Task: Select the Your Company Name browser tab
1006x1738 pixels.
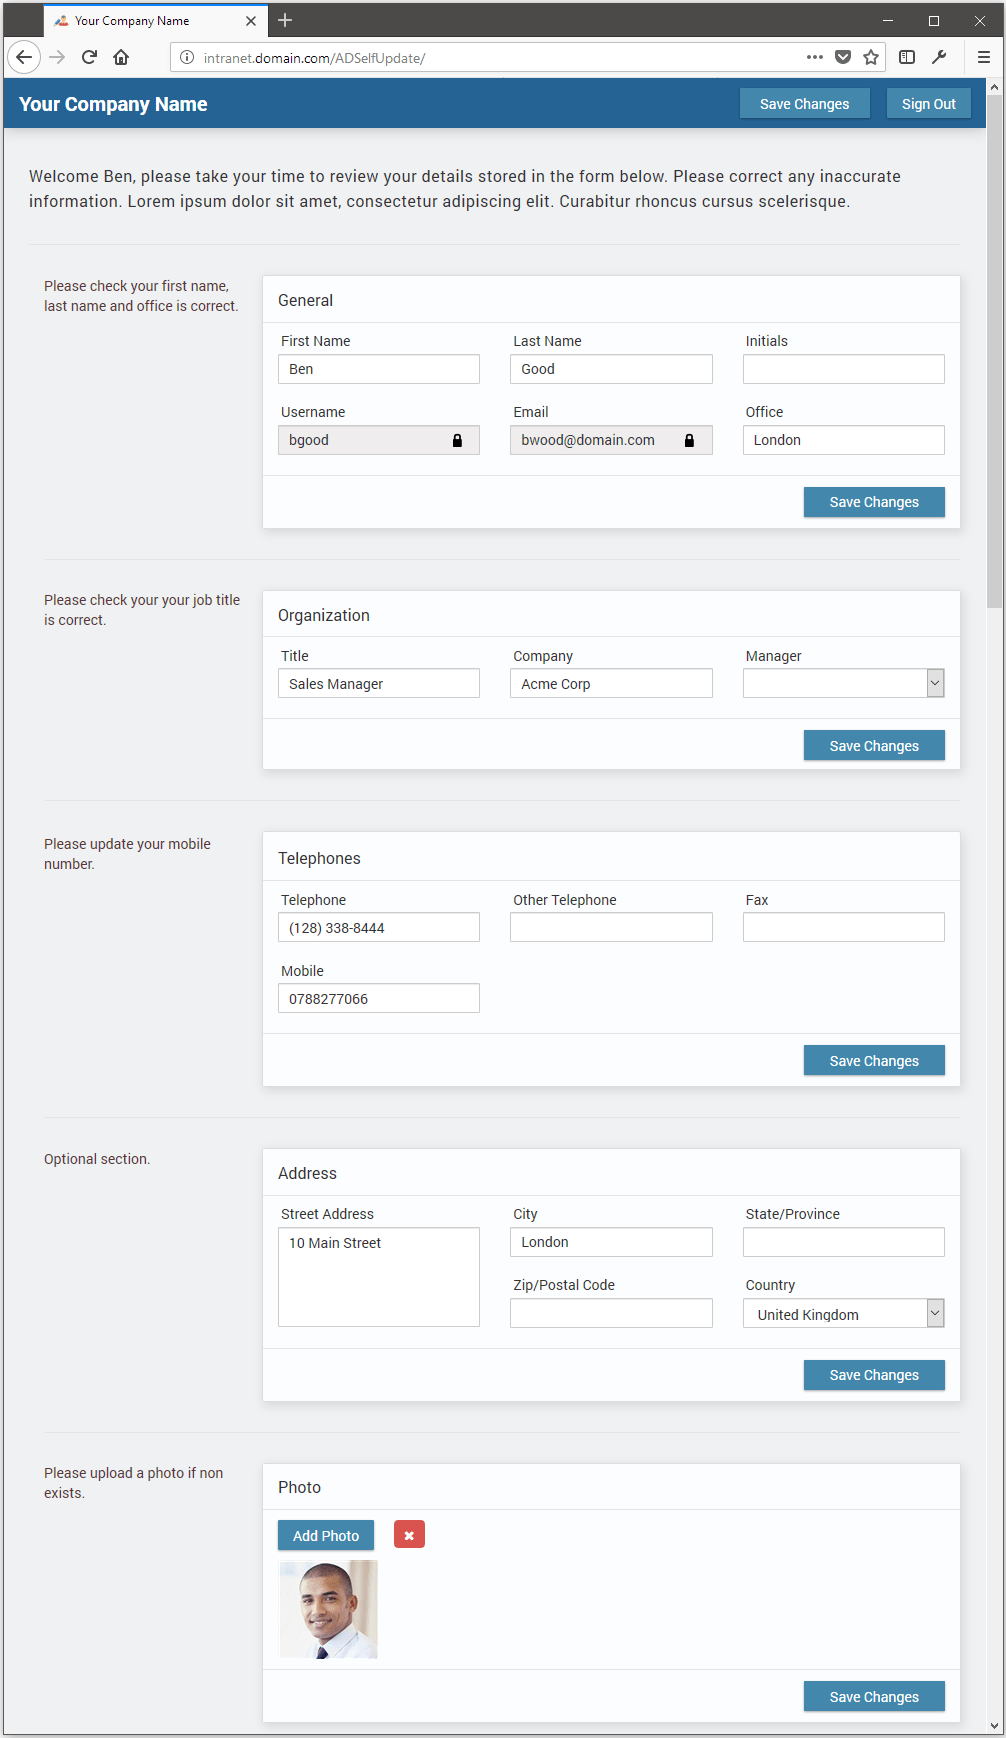Action: 155,21
